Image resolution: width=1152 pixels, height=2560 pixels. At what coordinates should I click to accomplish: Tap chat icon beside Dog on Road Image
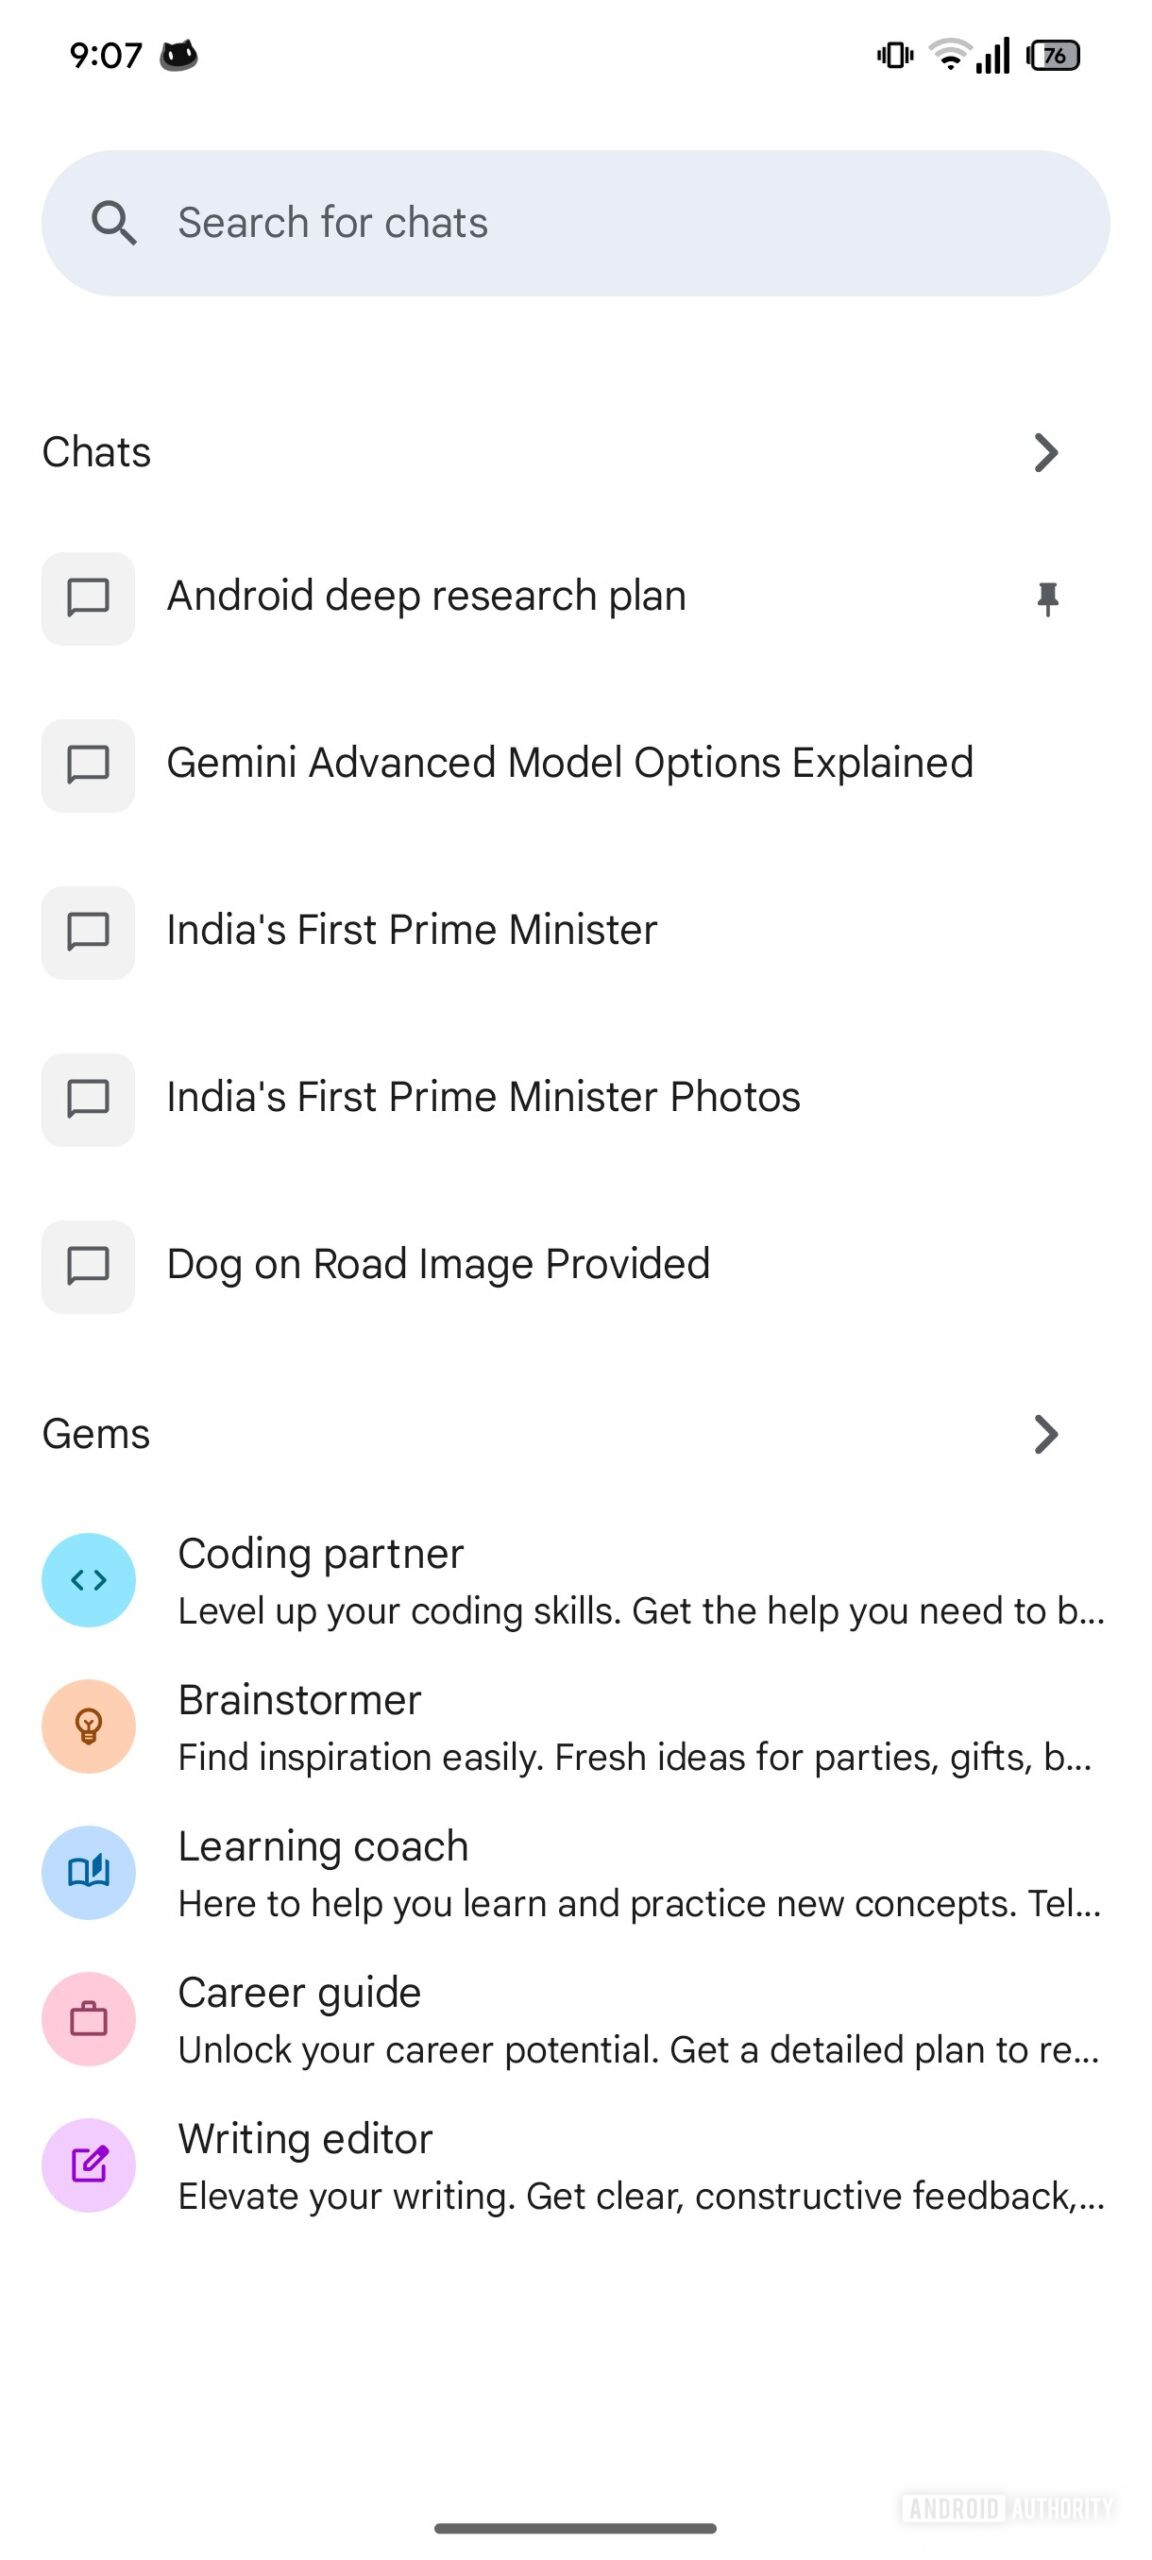[88, 1266]
